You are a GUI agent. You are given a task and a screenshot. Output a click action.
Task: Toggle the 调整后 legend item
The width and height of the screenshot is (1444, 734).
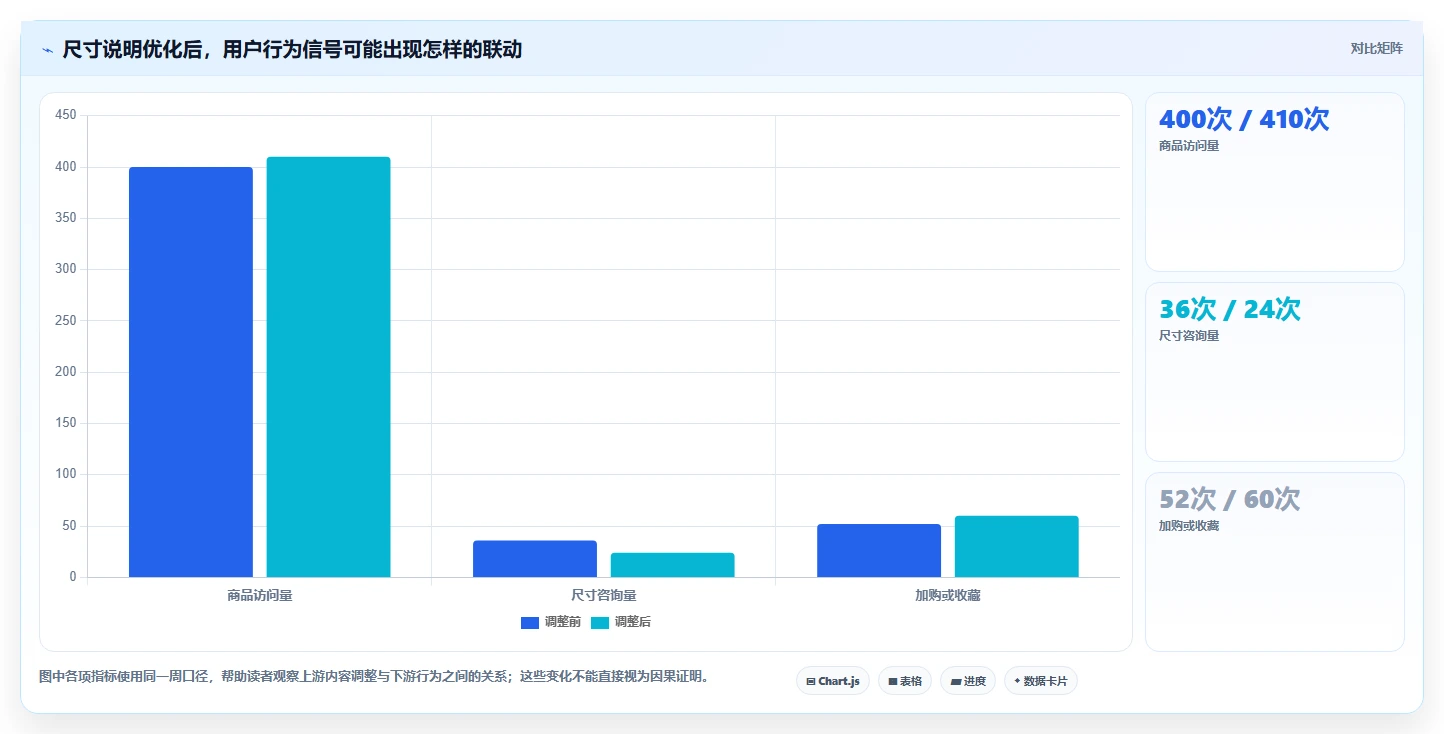(x=621, y=622)
